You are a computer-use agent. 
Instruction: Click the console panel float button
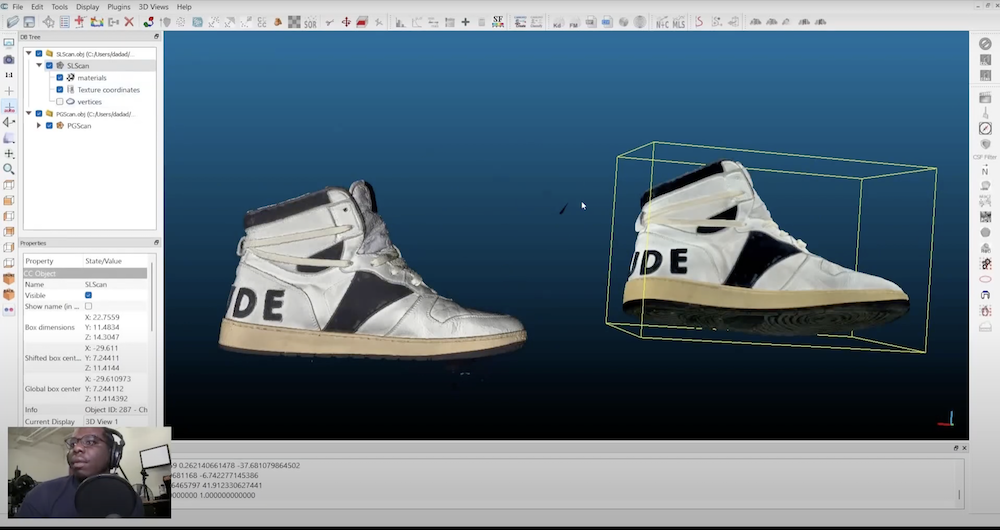[x=955, y=448]
